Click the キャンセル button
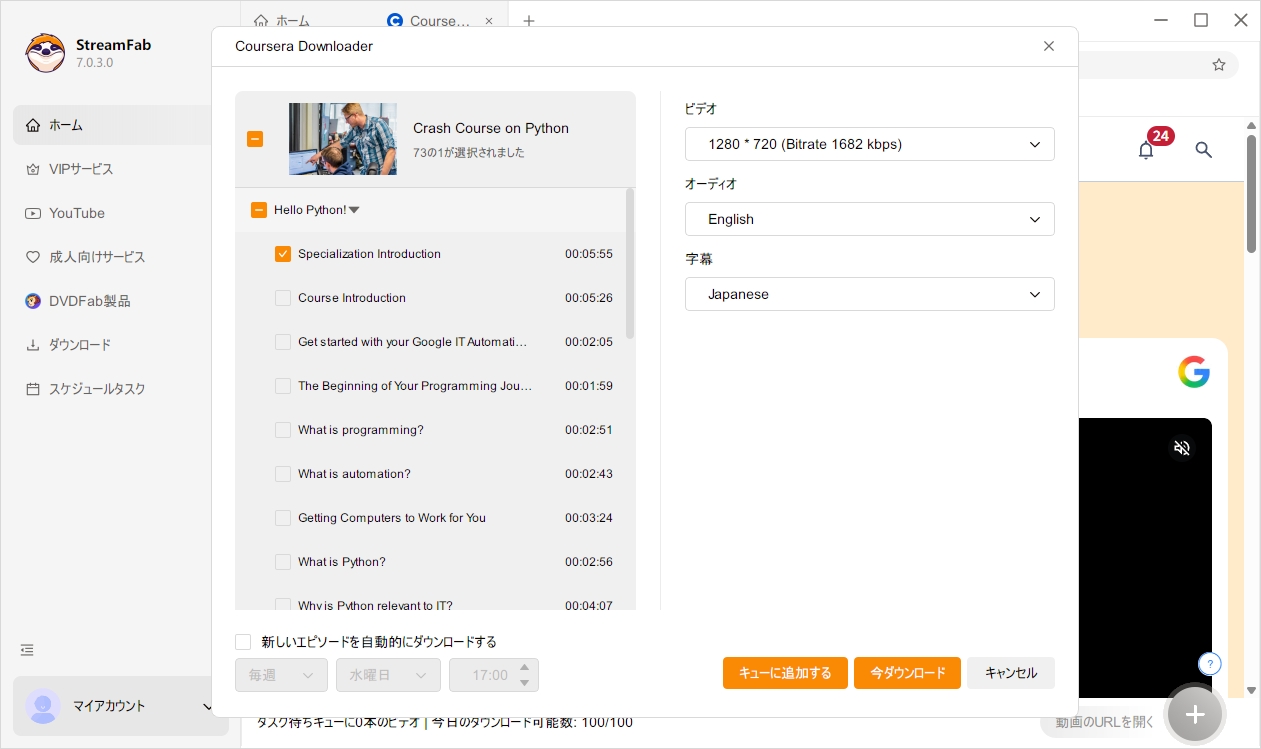This screenshot has width=1261, height=749. (1011, 673)
